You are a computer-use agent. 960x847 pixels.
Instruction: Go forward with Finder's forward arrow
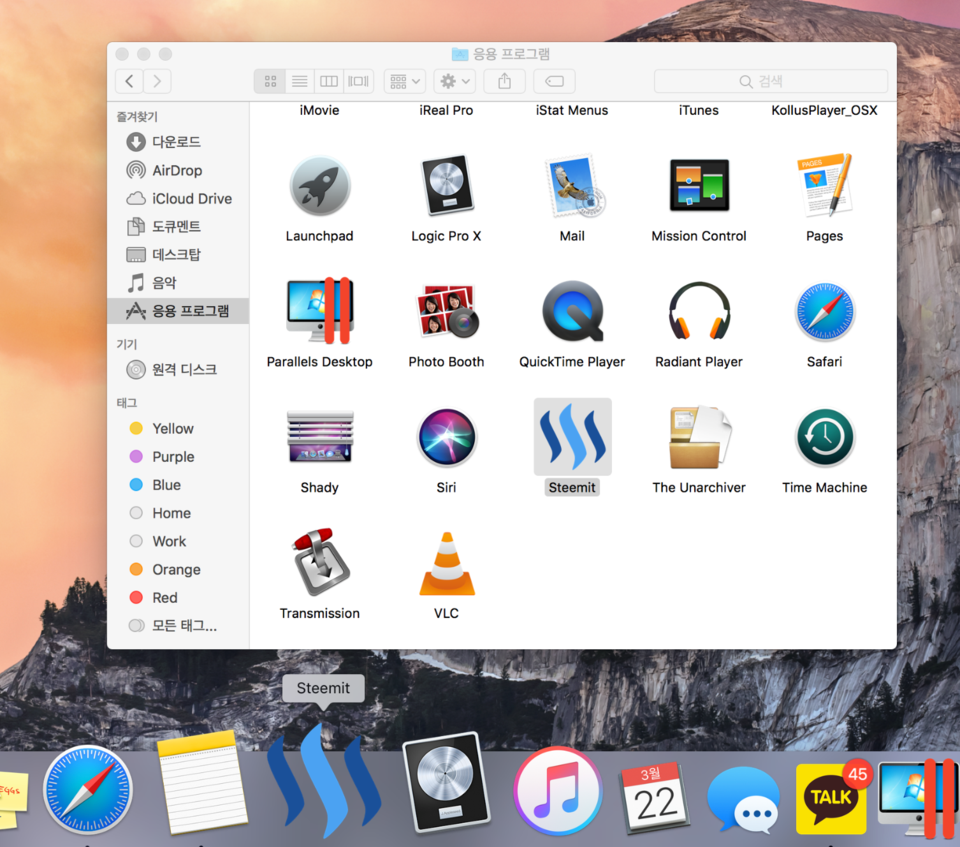tap(157, 81)
